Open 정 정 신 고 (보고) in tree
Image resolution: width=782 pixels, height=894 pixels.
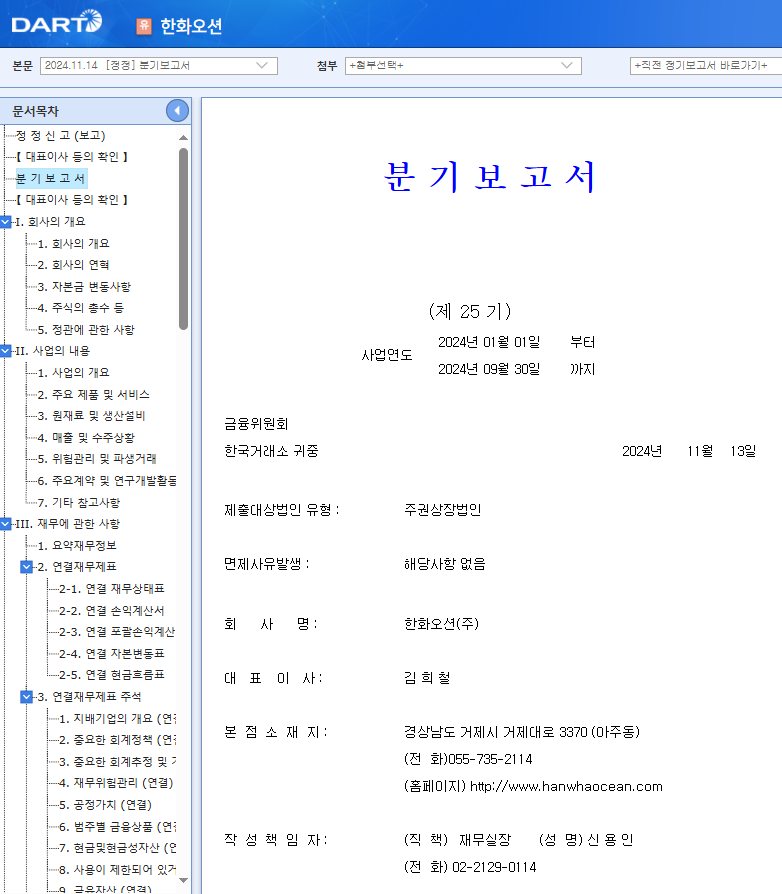pos(60,136)
